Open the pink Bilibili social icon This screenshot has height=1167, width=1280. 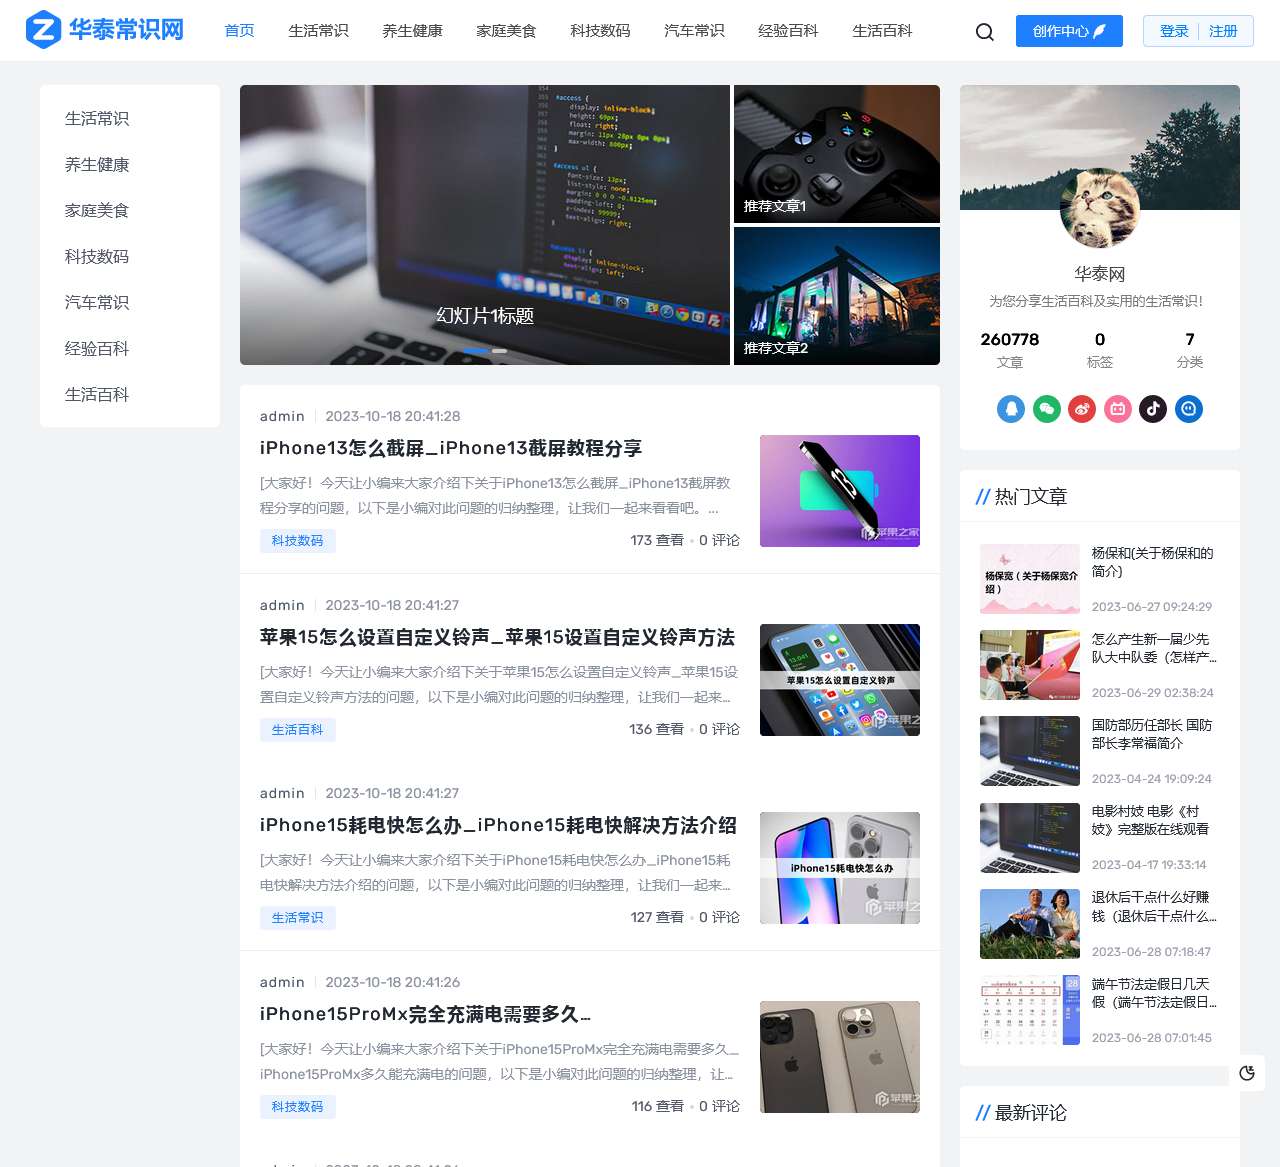pyautogui.click(x=1118, y=409)
